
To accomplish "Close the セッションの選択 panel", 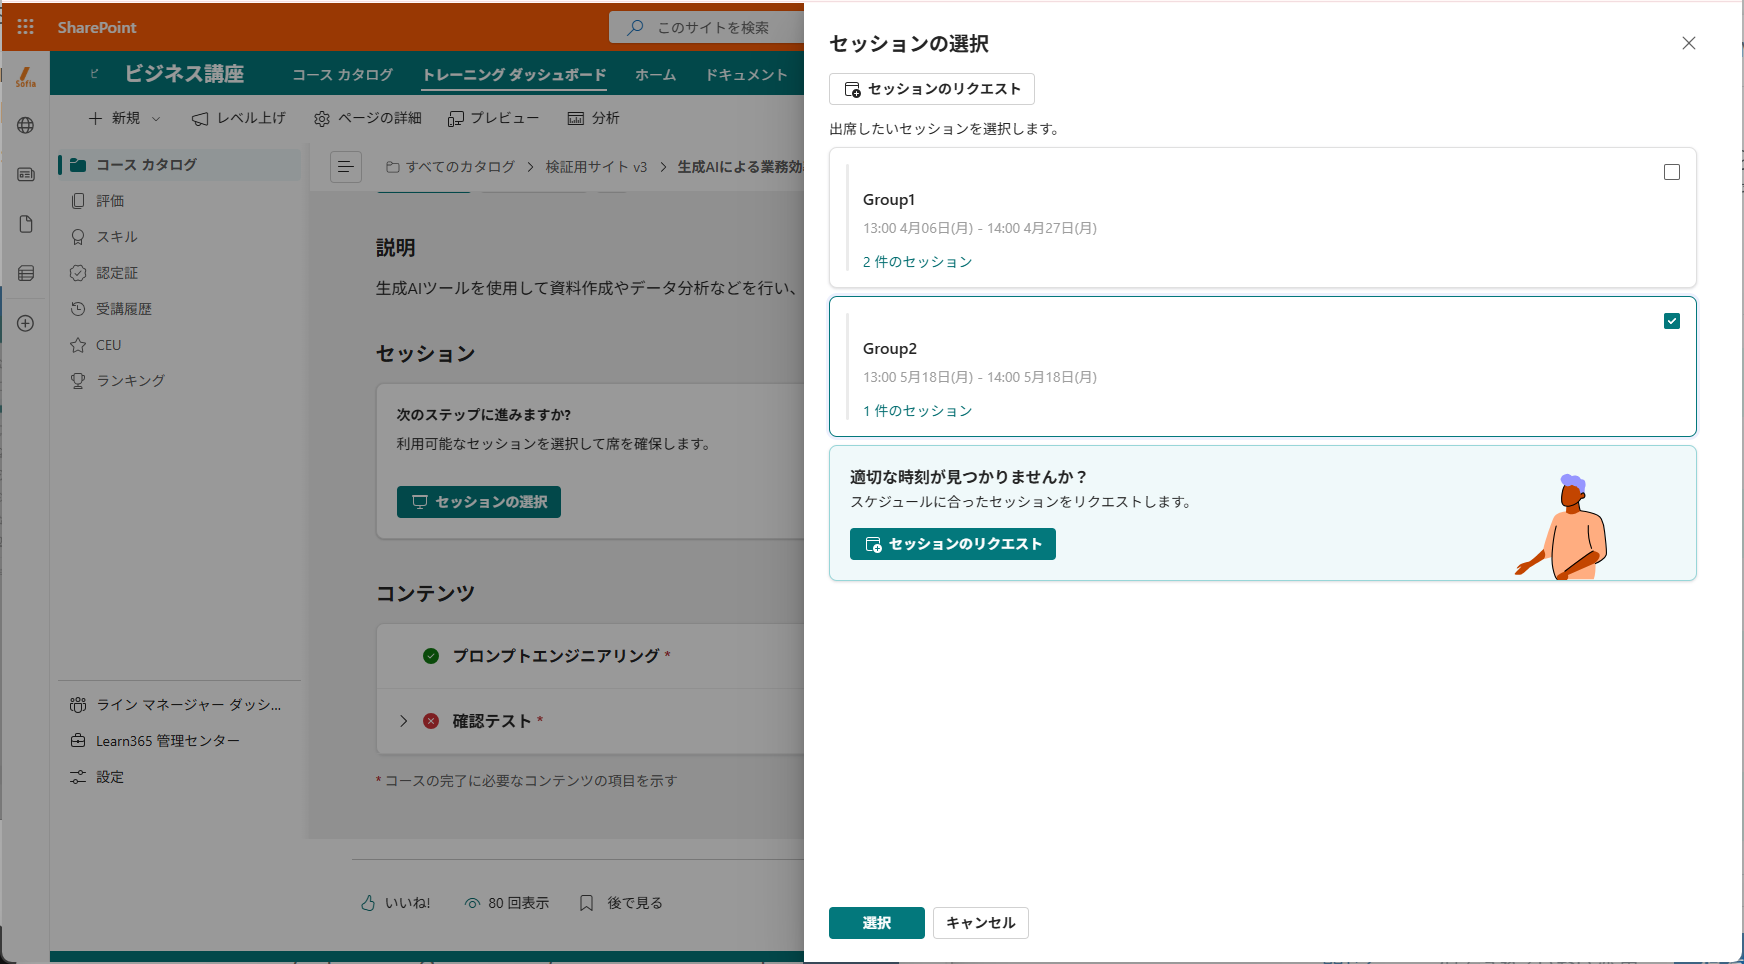I will [1689, 43].
